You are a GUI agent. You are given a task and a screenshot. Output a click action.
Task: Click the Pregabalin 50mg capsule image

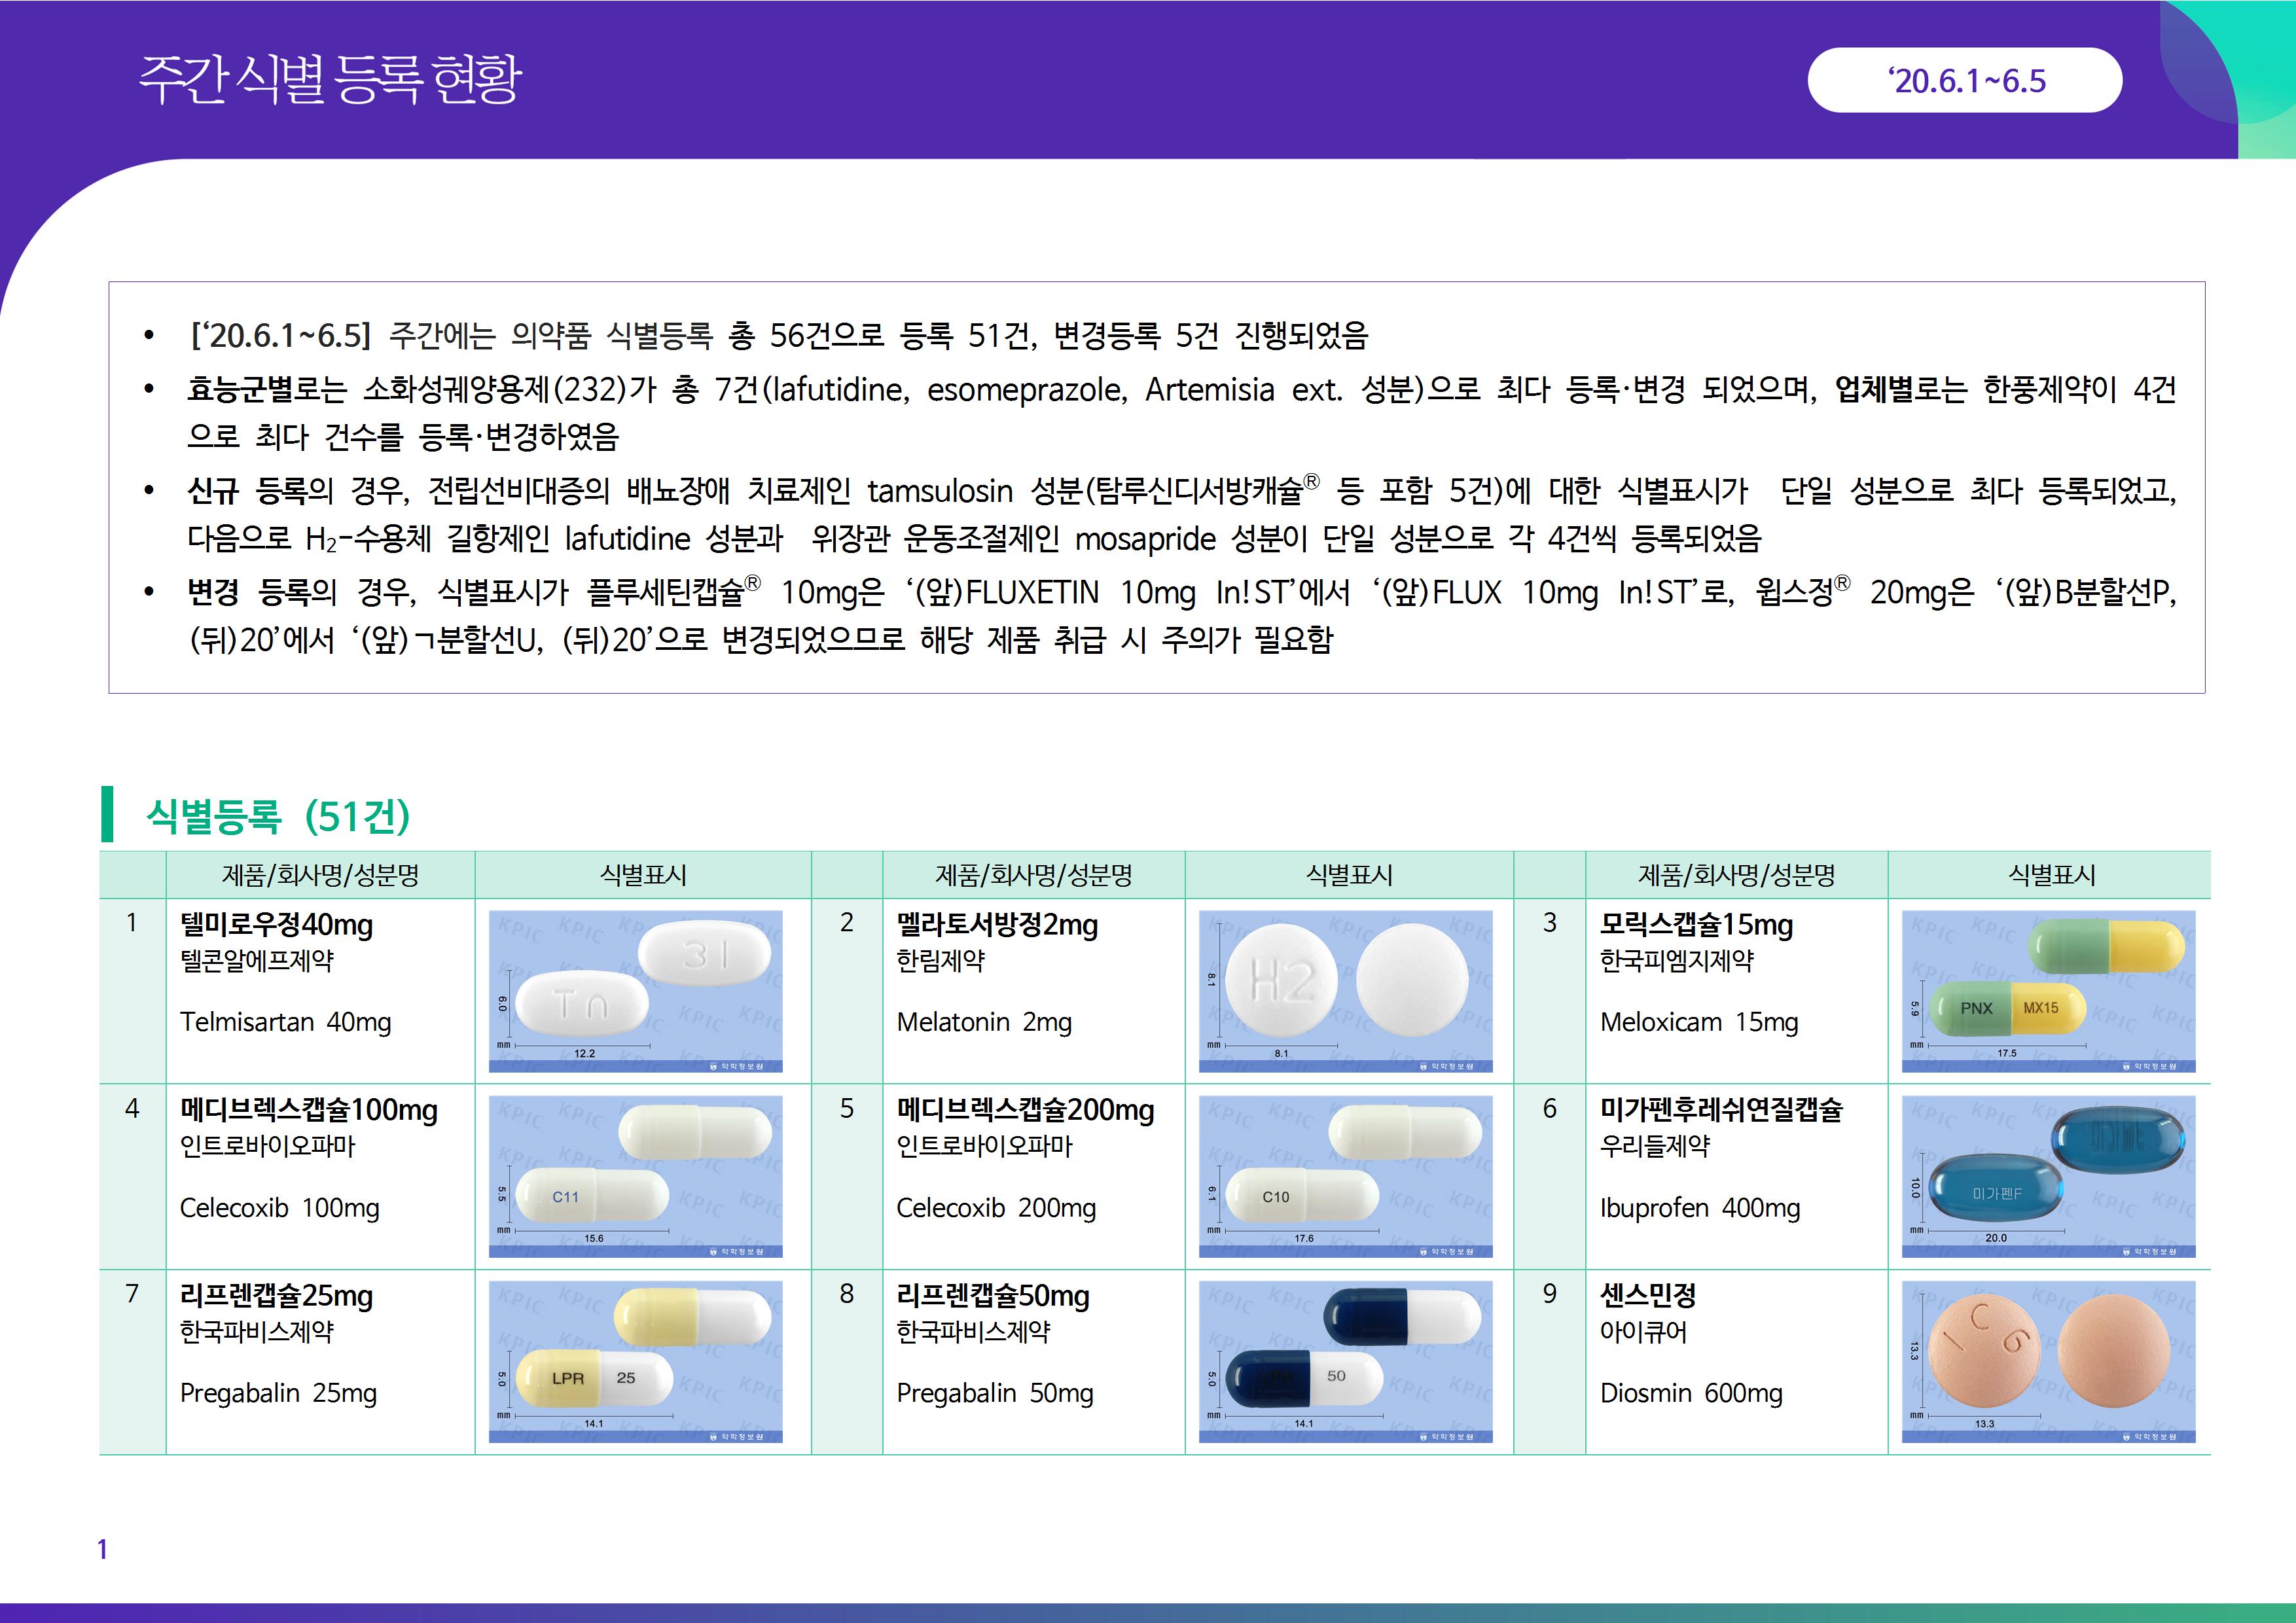1345,1361
